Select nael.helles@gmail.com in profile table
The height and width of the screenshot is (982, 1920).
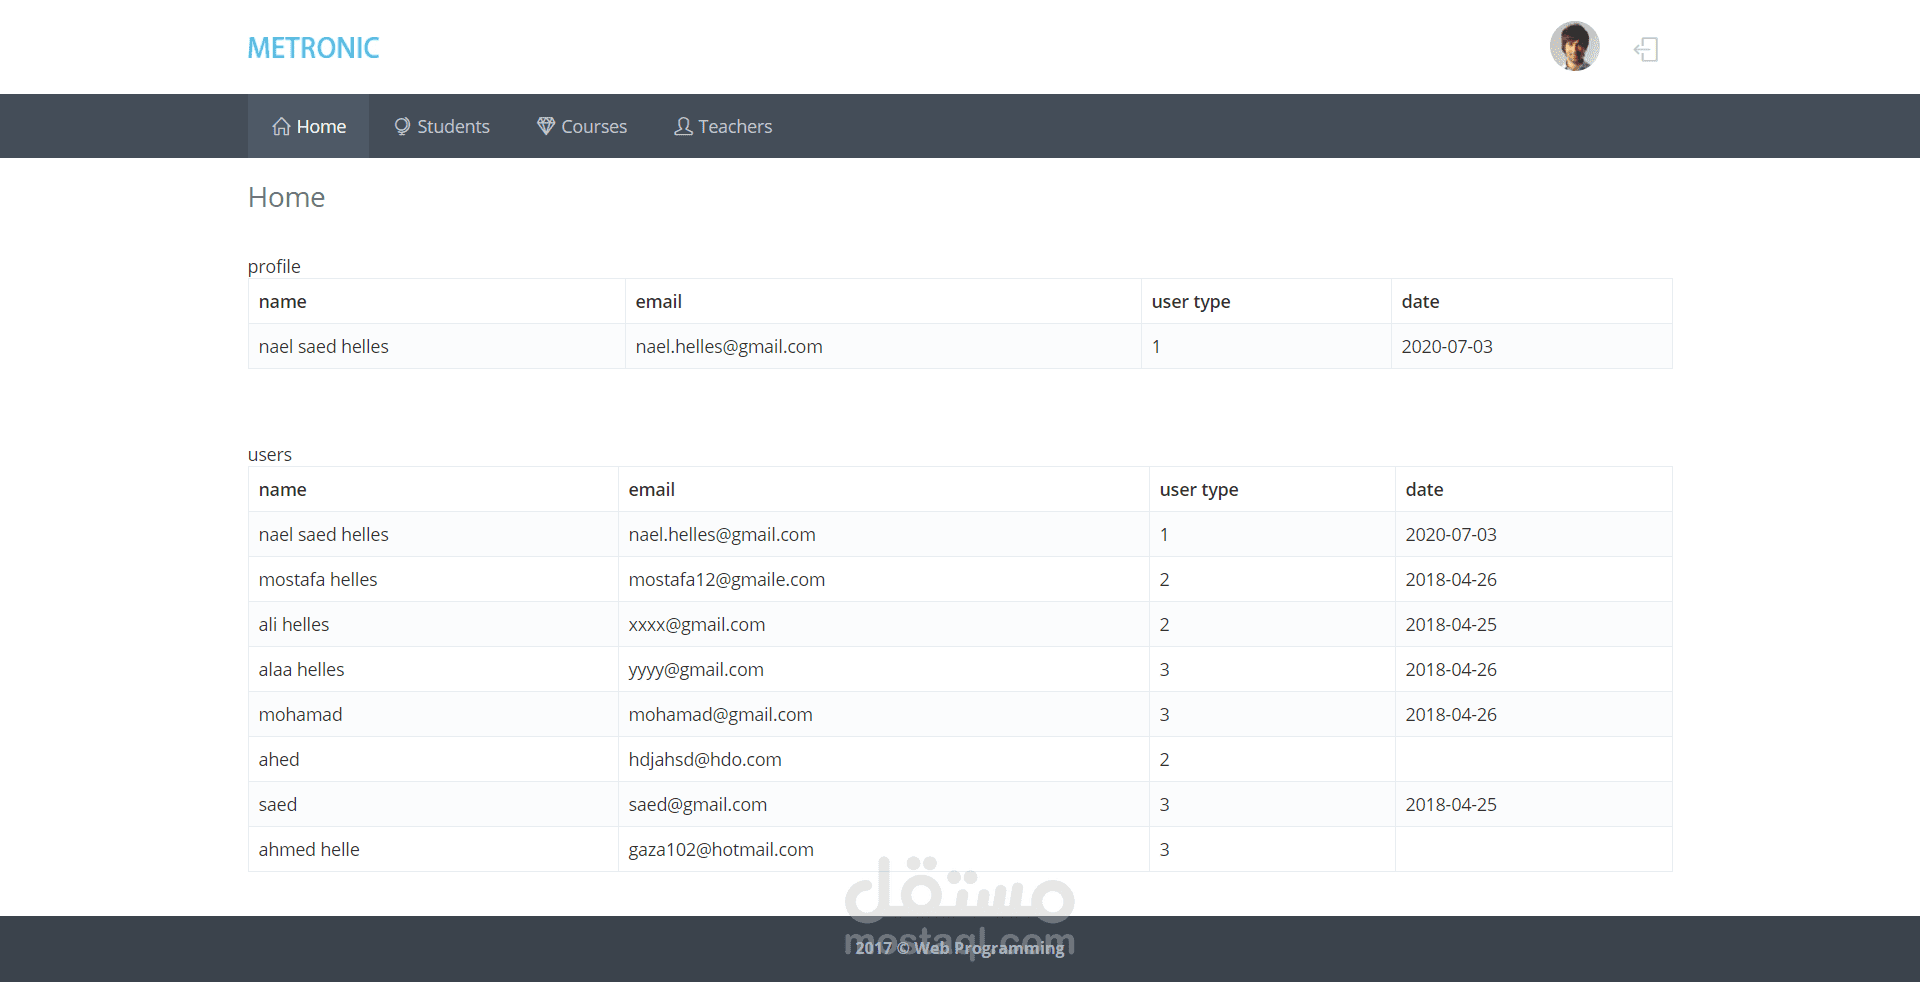[729, 347]
